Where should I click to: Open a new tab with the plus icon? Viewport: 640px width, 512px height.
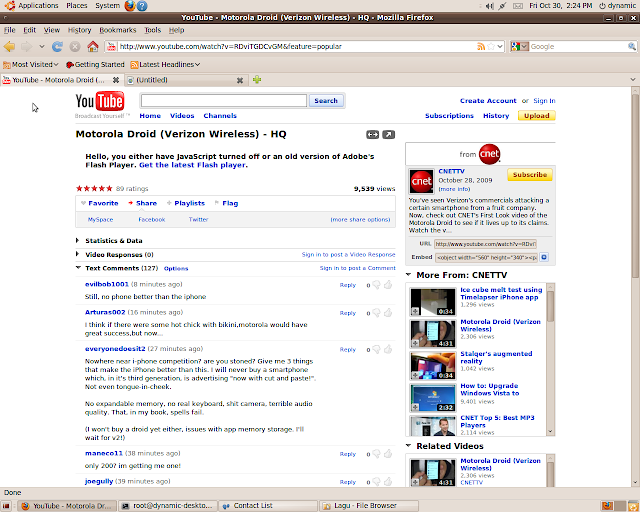[257, 80]
